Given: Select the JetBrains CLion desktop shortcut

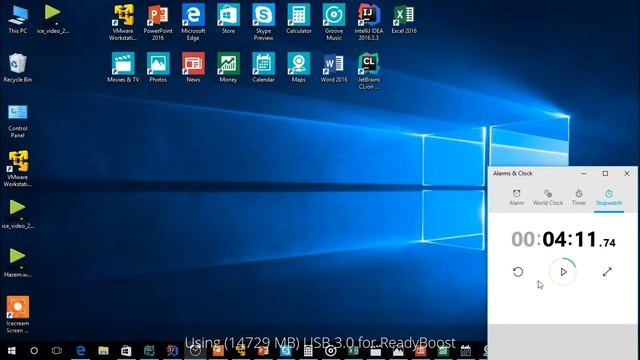Looking at the screenshot, I should (369, 71).
